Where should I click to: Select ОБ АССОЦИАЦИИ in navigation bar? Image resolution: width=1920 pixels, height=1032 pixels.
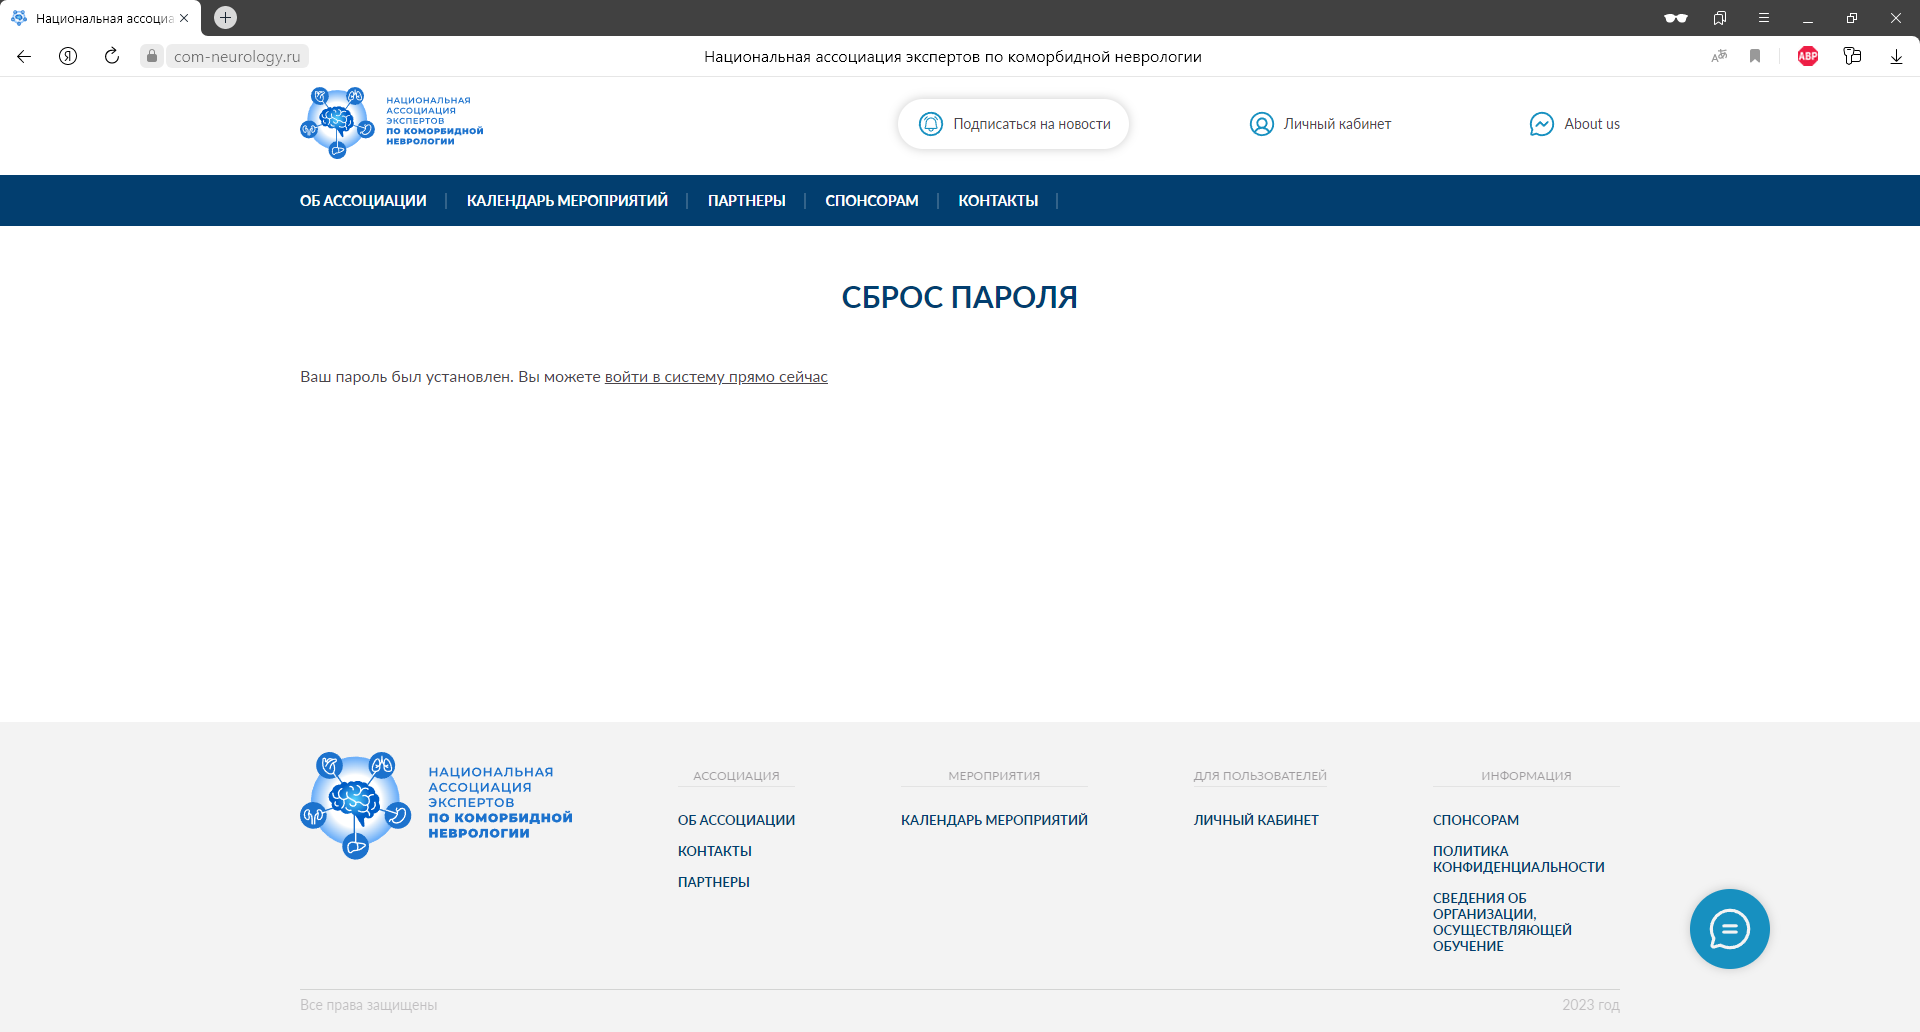tap(363, 201)
